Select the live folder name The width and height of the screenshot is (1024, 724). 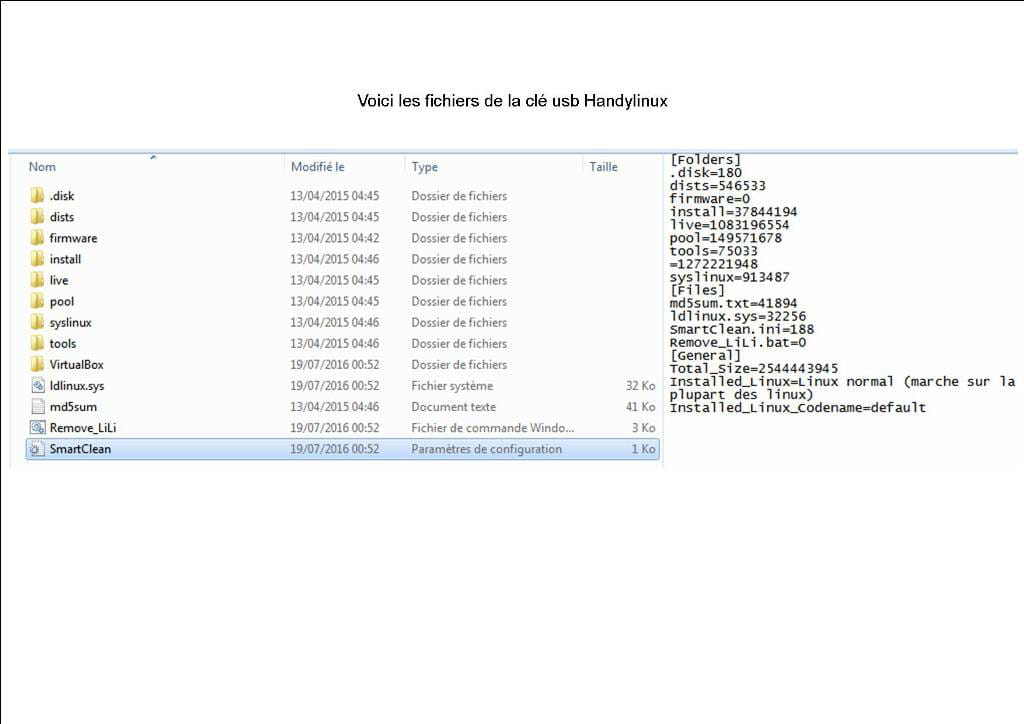pos(59,280)
